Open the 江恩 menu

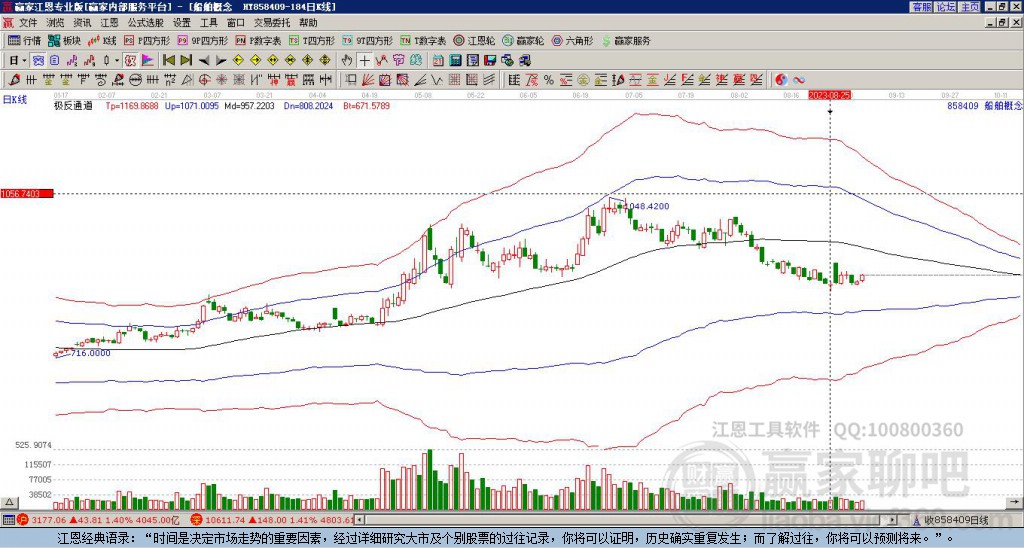point(109,23)
